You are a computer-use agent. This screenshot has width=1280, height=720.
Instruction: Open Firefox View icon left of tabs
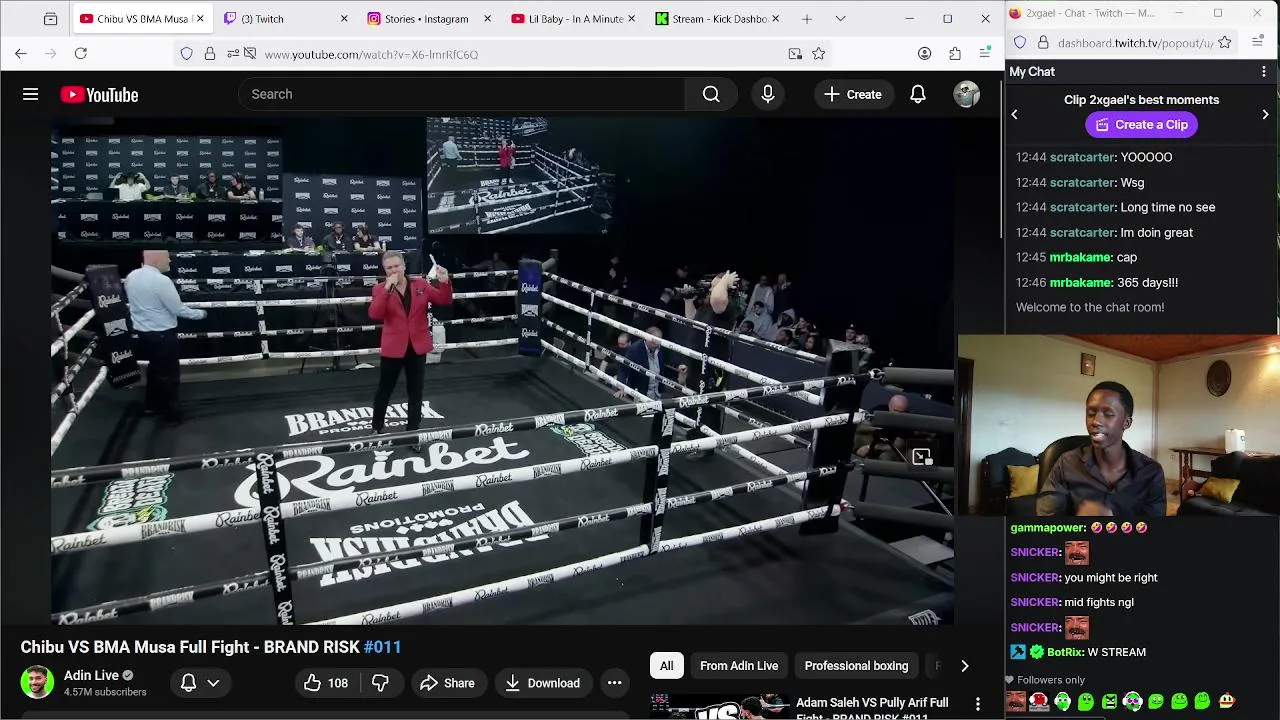click(x=50, y=18)
